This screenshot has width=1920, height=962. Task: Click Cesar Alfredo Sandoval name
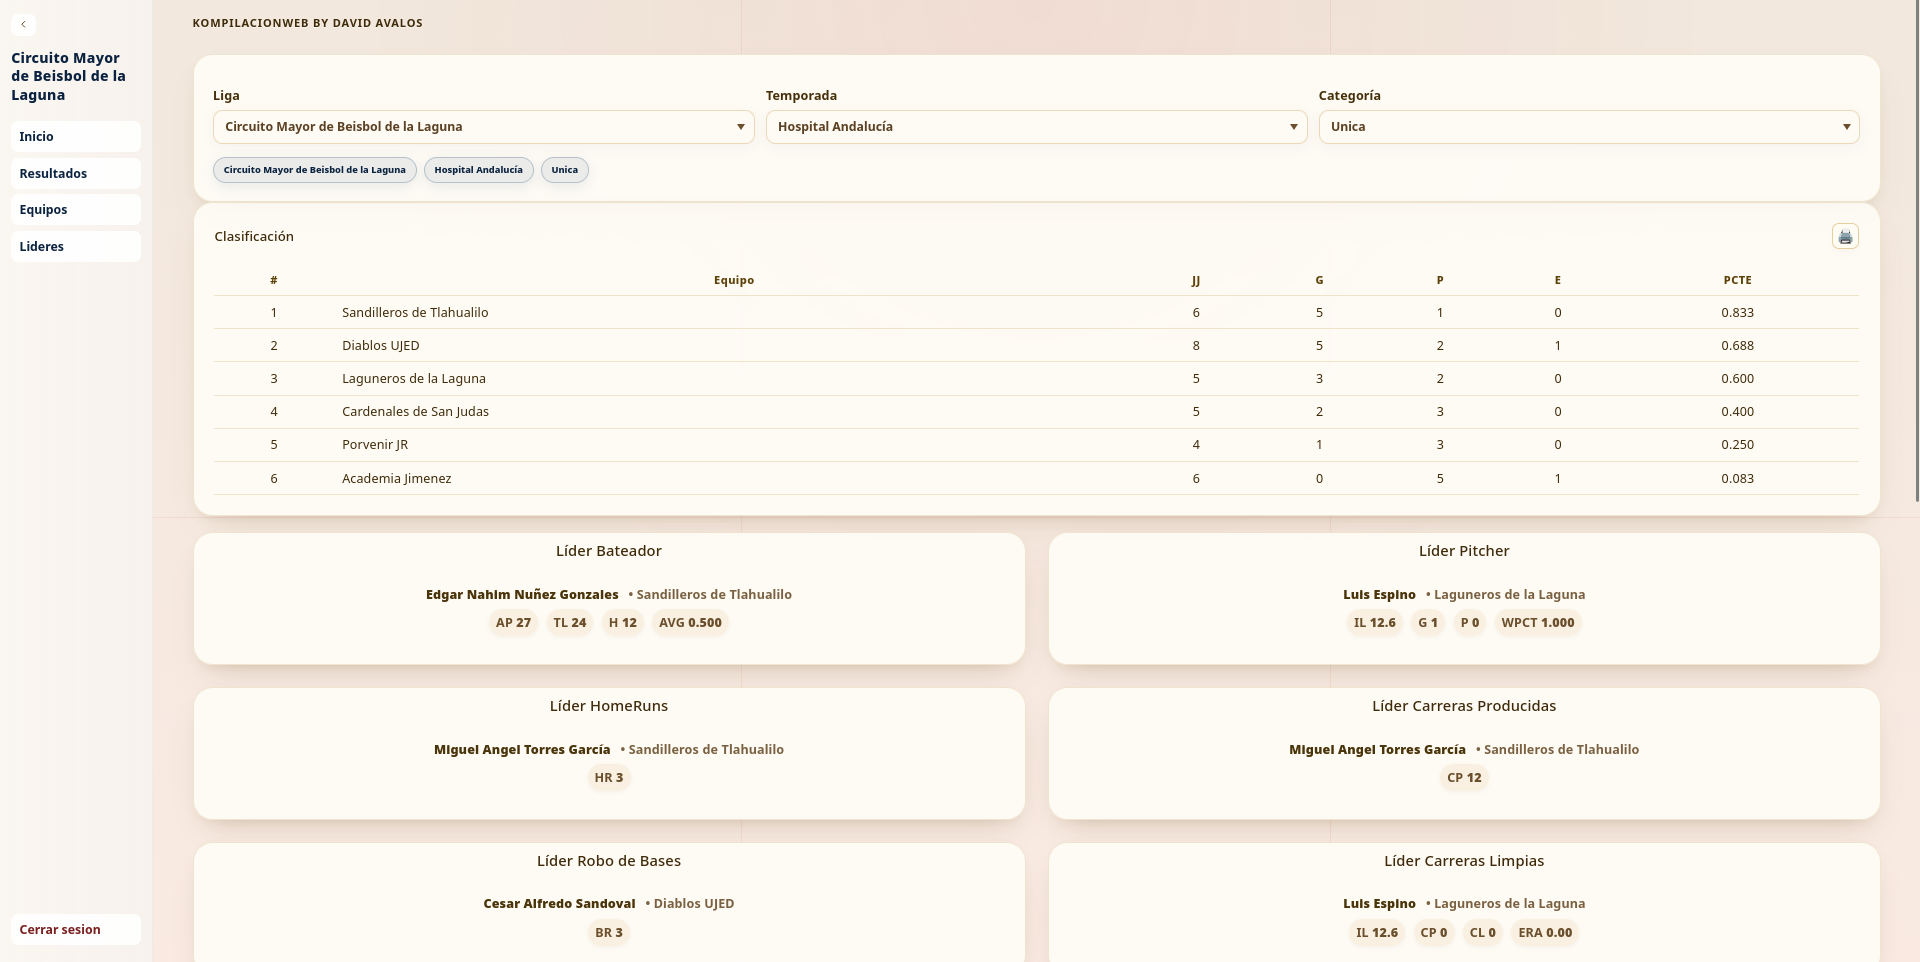coord(559,903)
